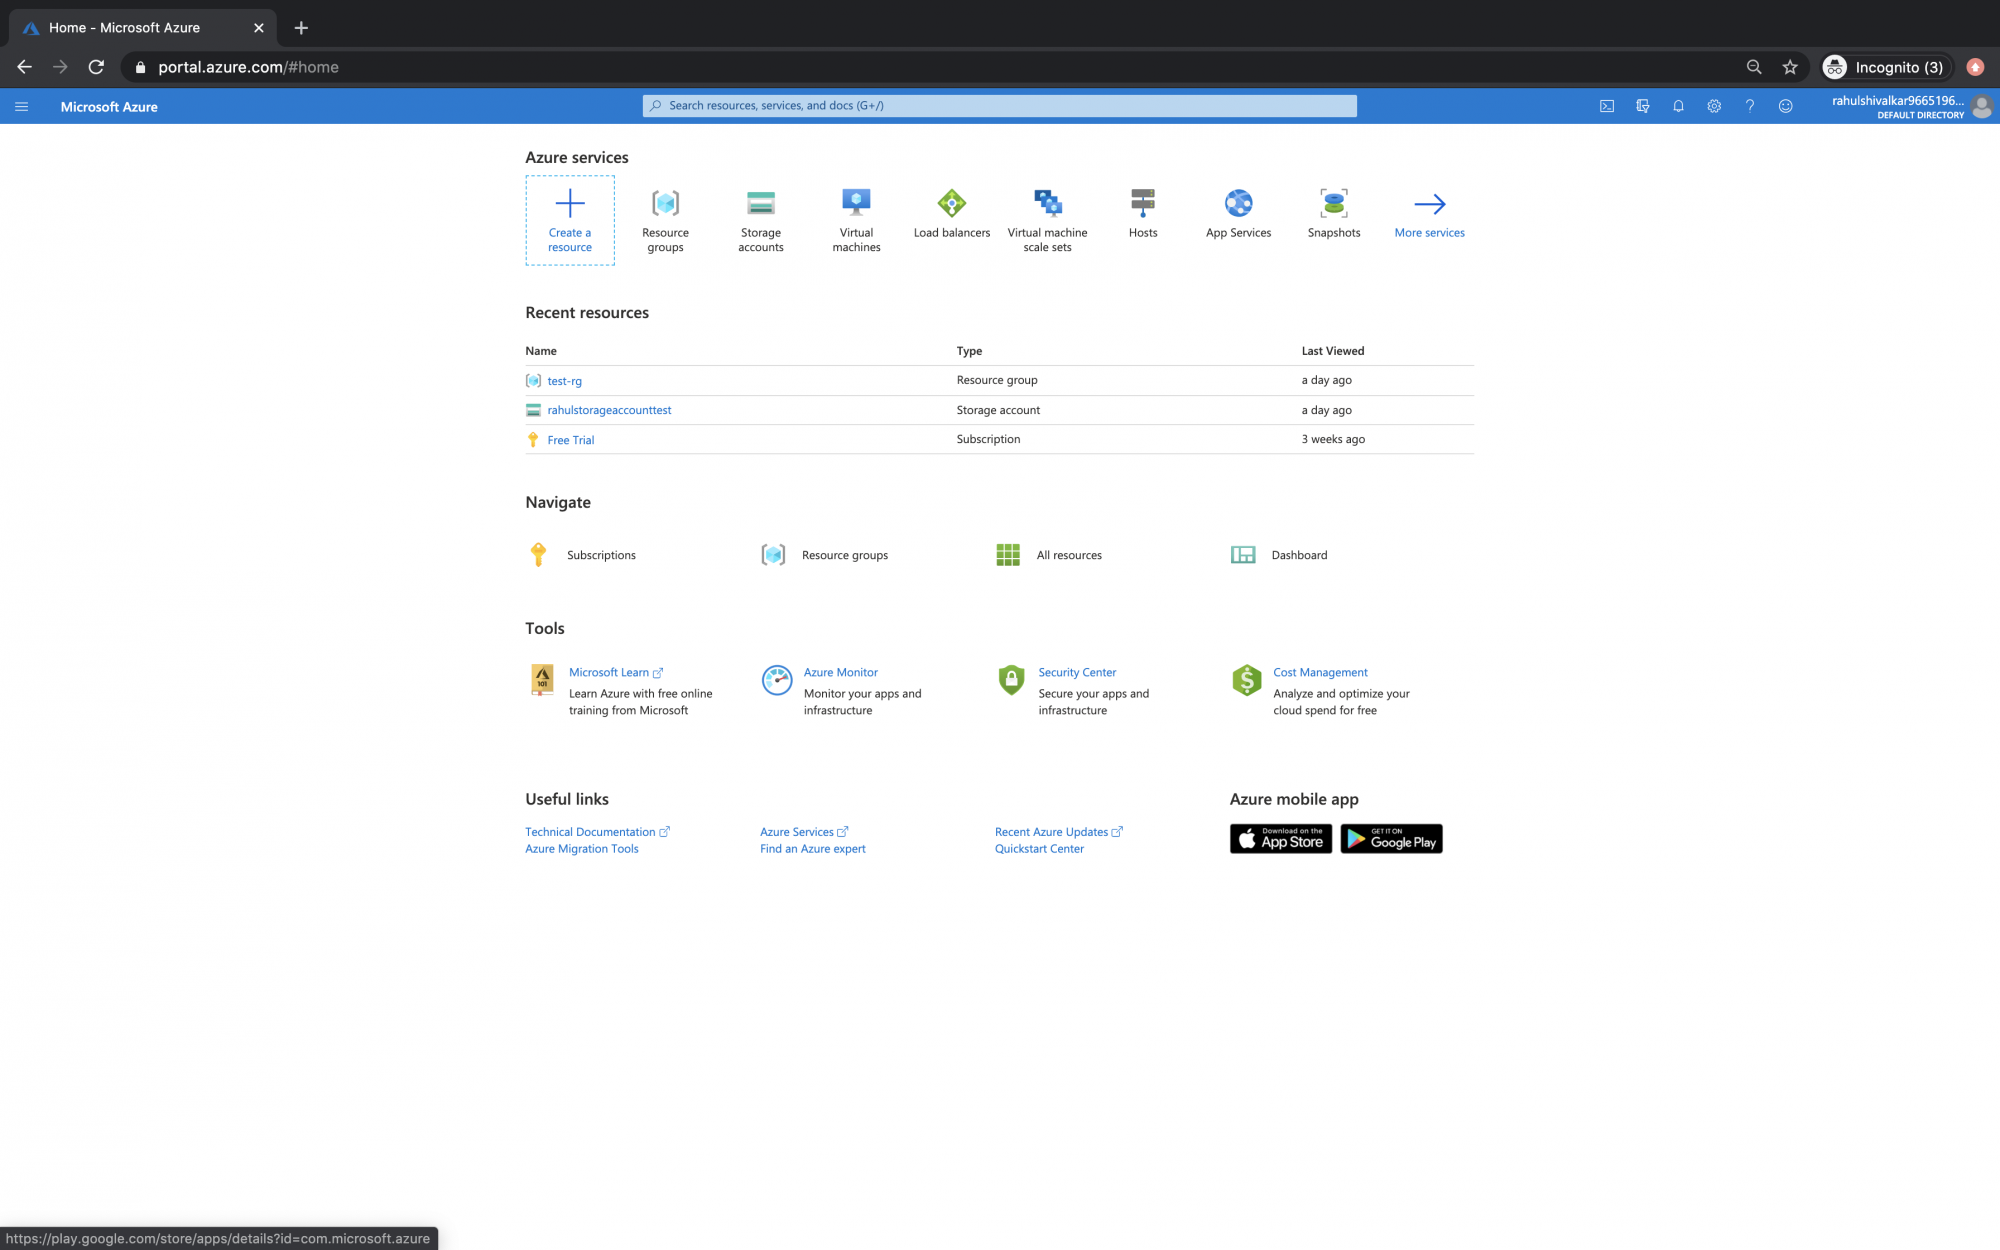The image size is (2000, 1250).
Task: Select the Load balancers service
Action: (x=951, y=210)
